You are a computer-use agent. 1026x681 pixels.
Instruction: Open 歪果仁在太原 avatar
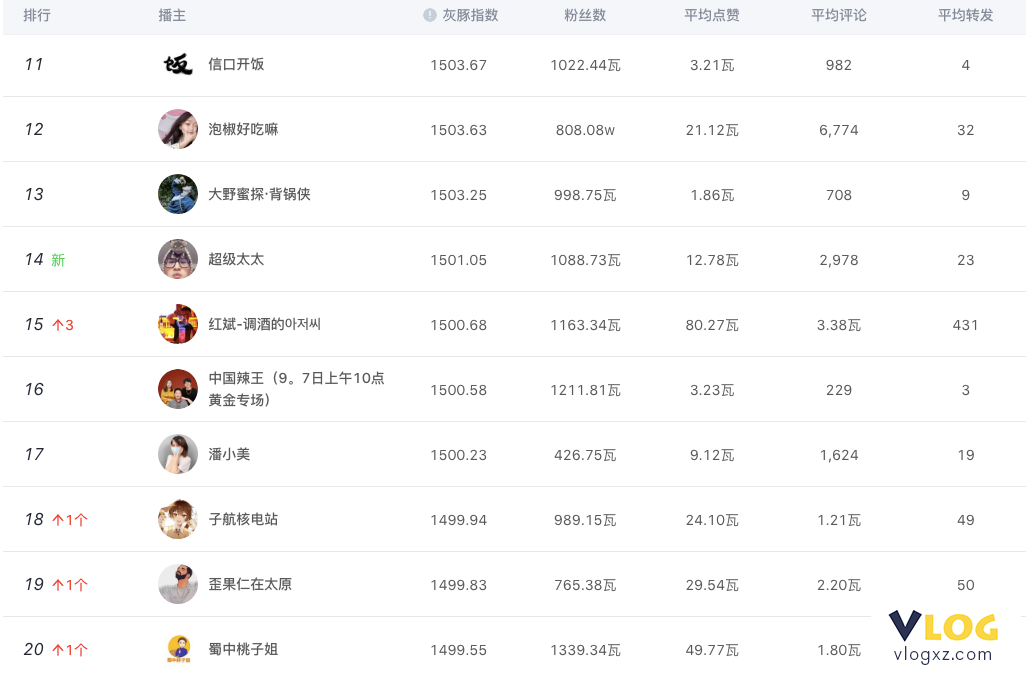pyautogui.click(x=178, y=584)
